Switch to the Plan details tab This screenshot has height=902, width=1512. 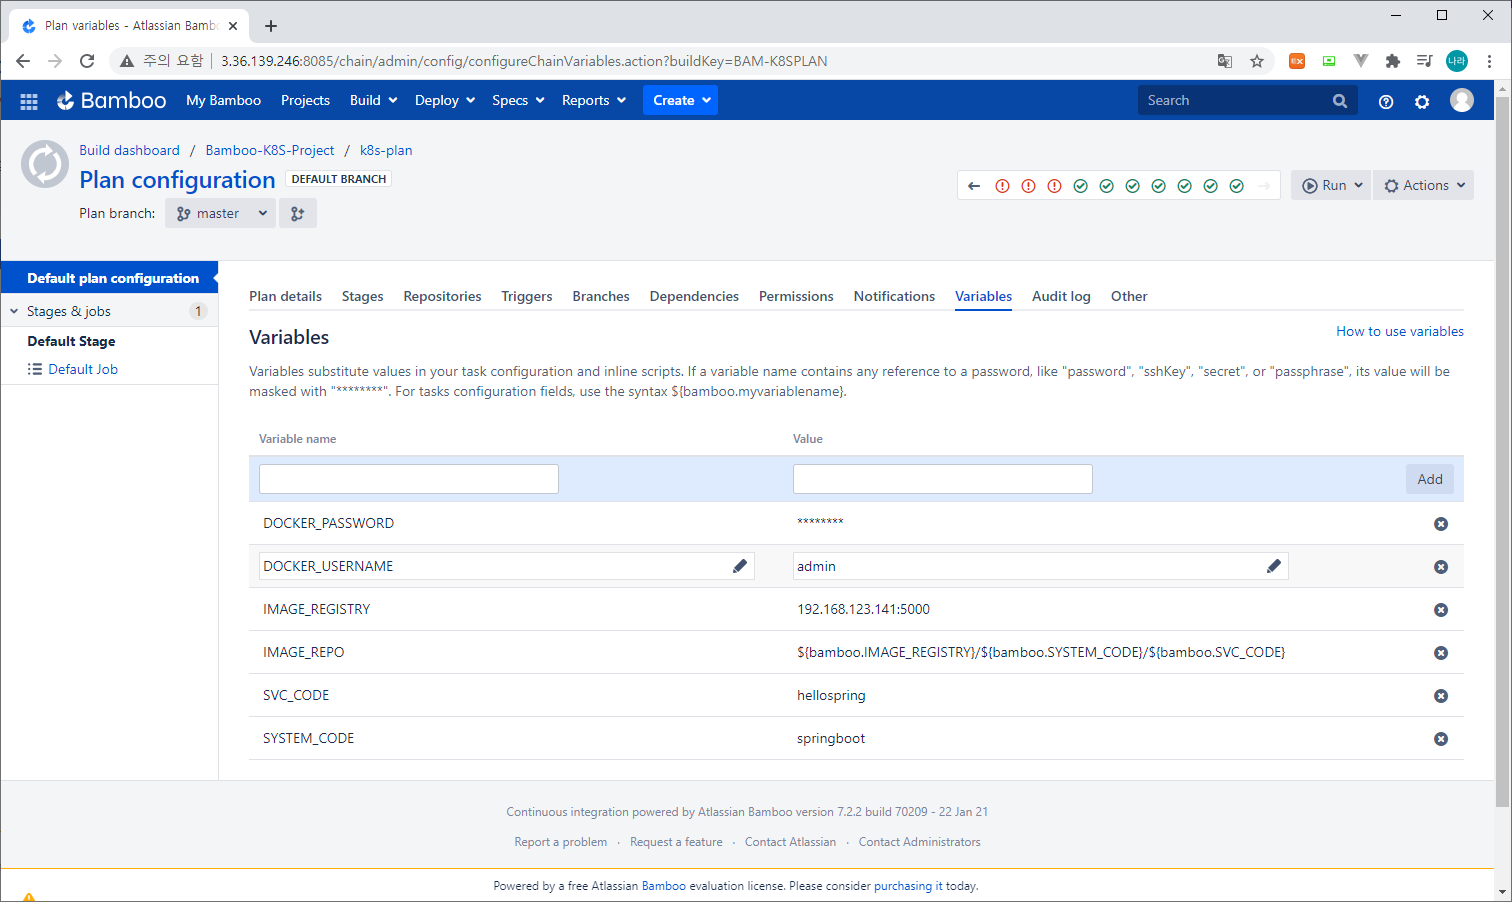click(x=285, y=296)
